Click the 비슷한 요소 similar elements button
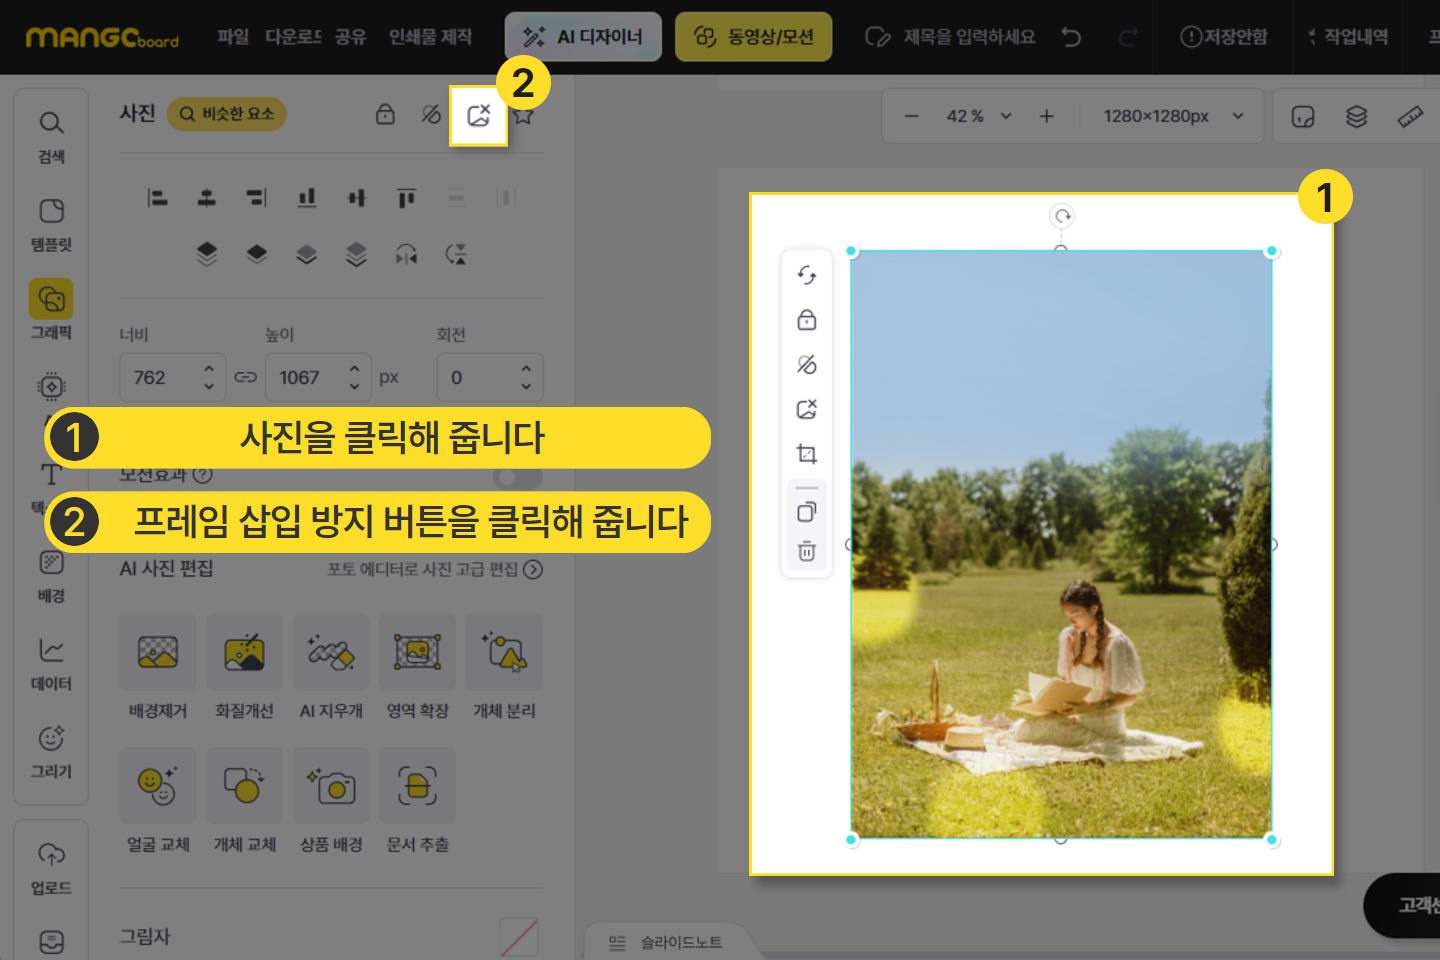The height and width of the screenshot is (960, 1440). tap(227, 114)
